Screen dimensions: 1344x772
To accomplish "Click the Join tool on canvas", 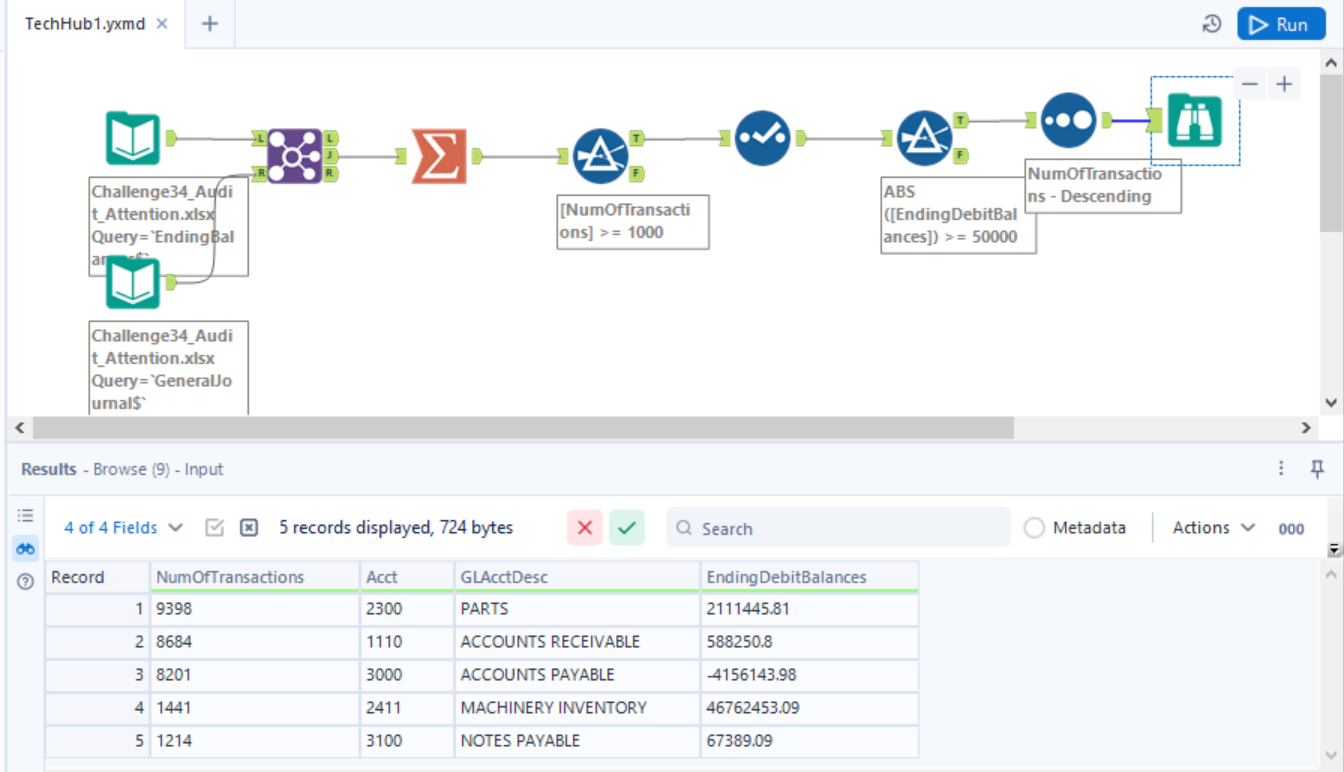I will (x=294, y=156).
